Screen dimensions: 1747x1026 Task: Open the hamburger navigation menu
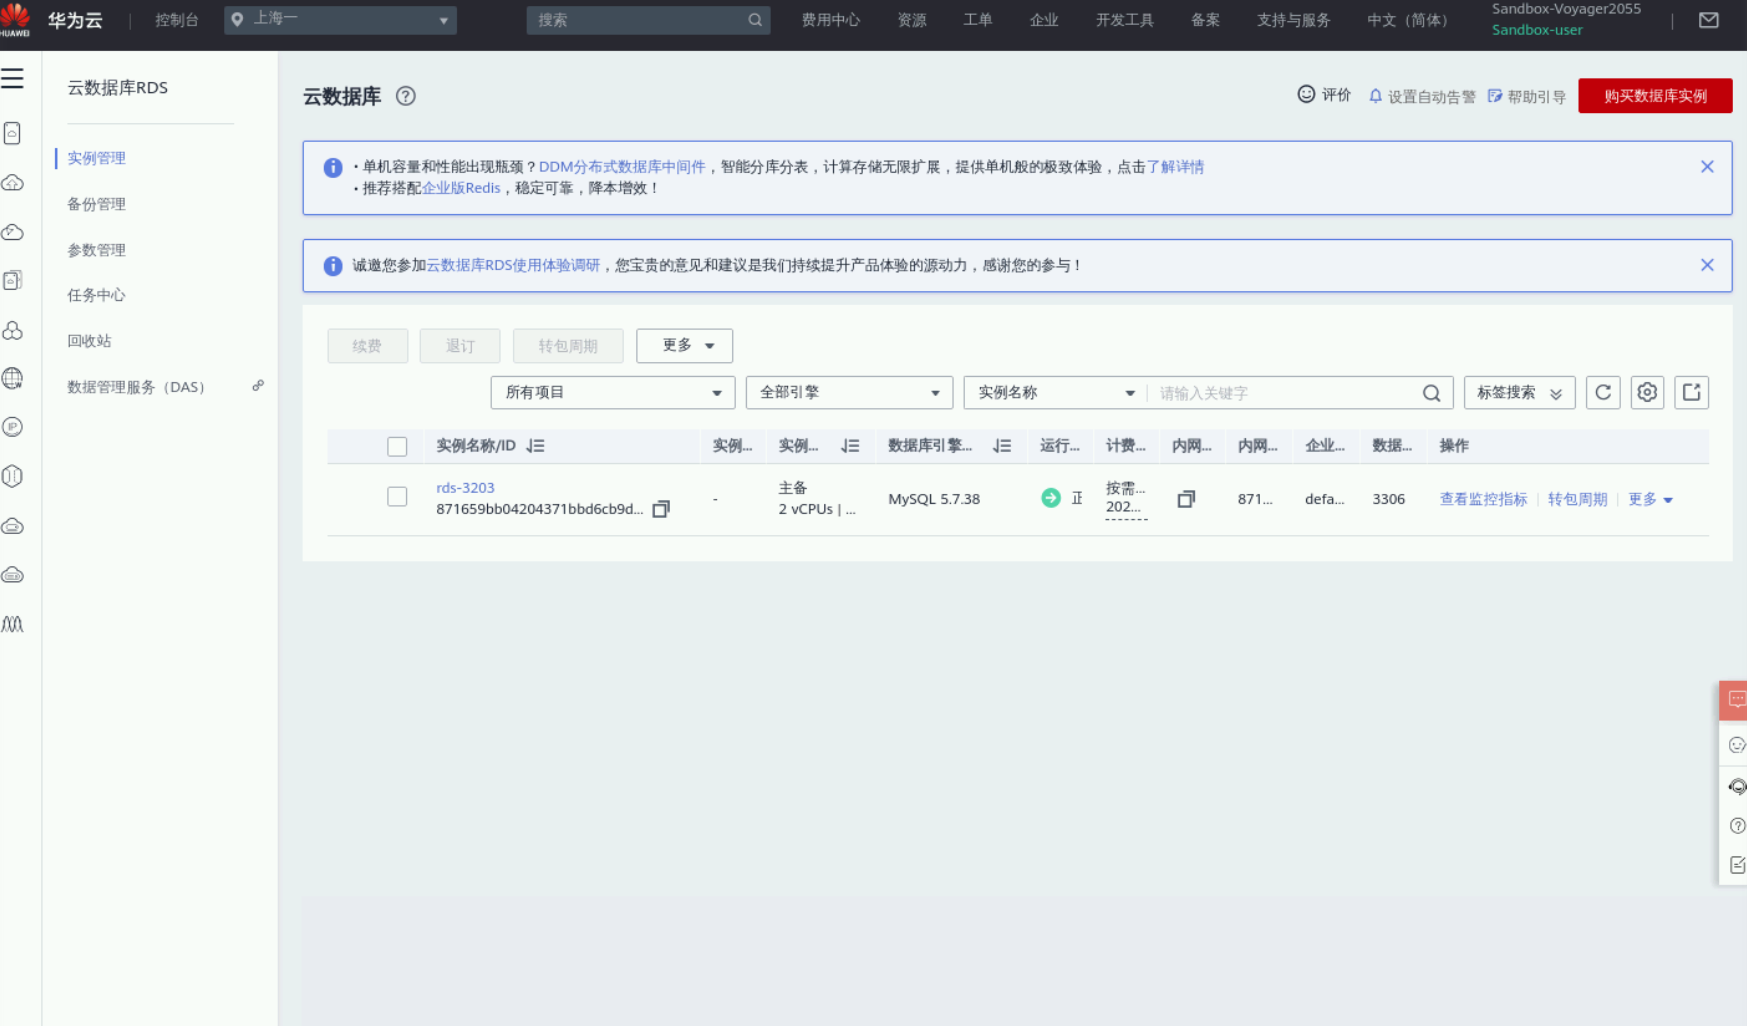tap(12, 79)
